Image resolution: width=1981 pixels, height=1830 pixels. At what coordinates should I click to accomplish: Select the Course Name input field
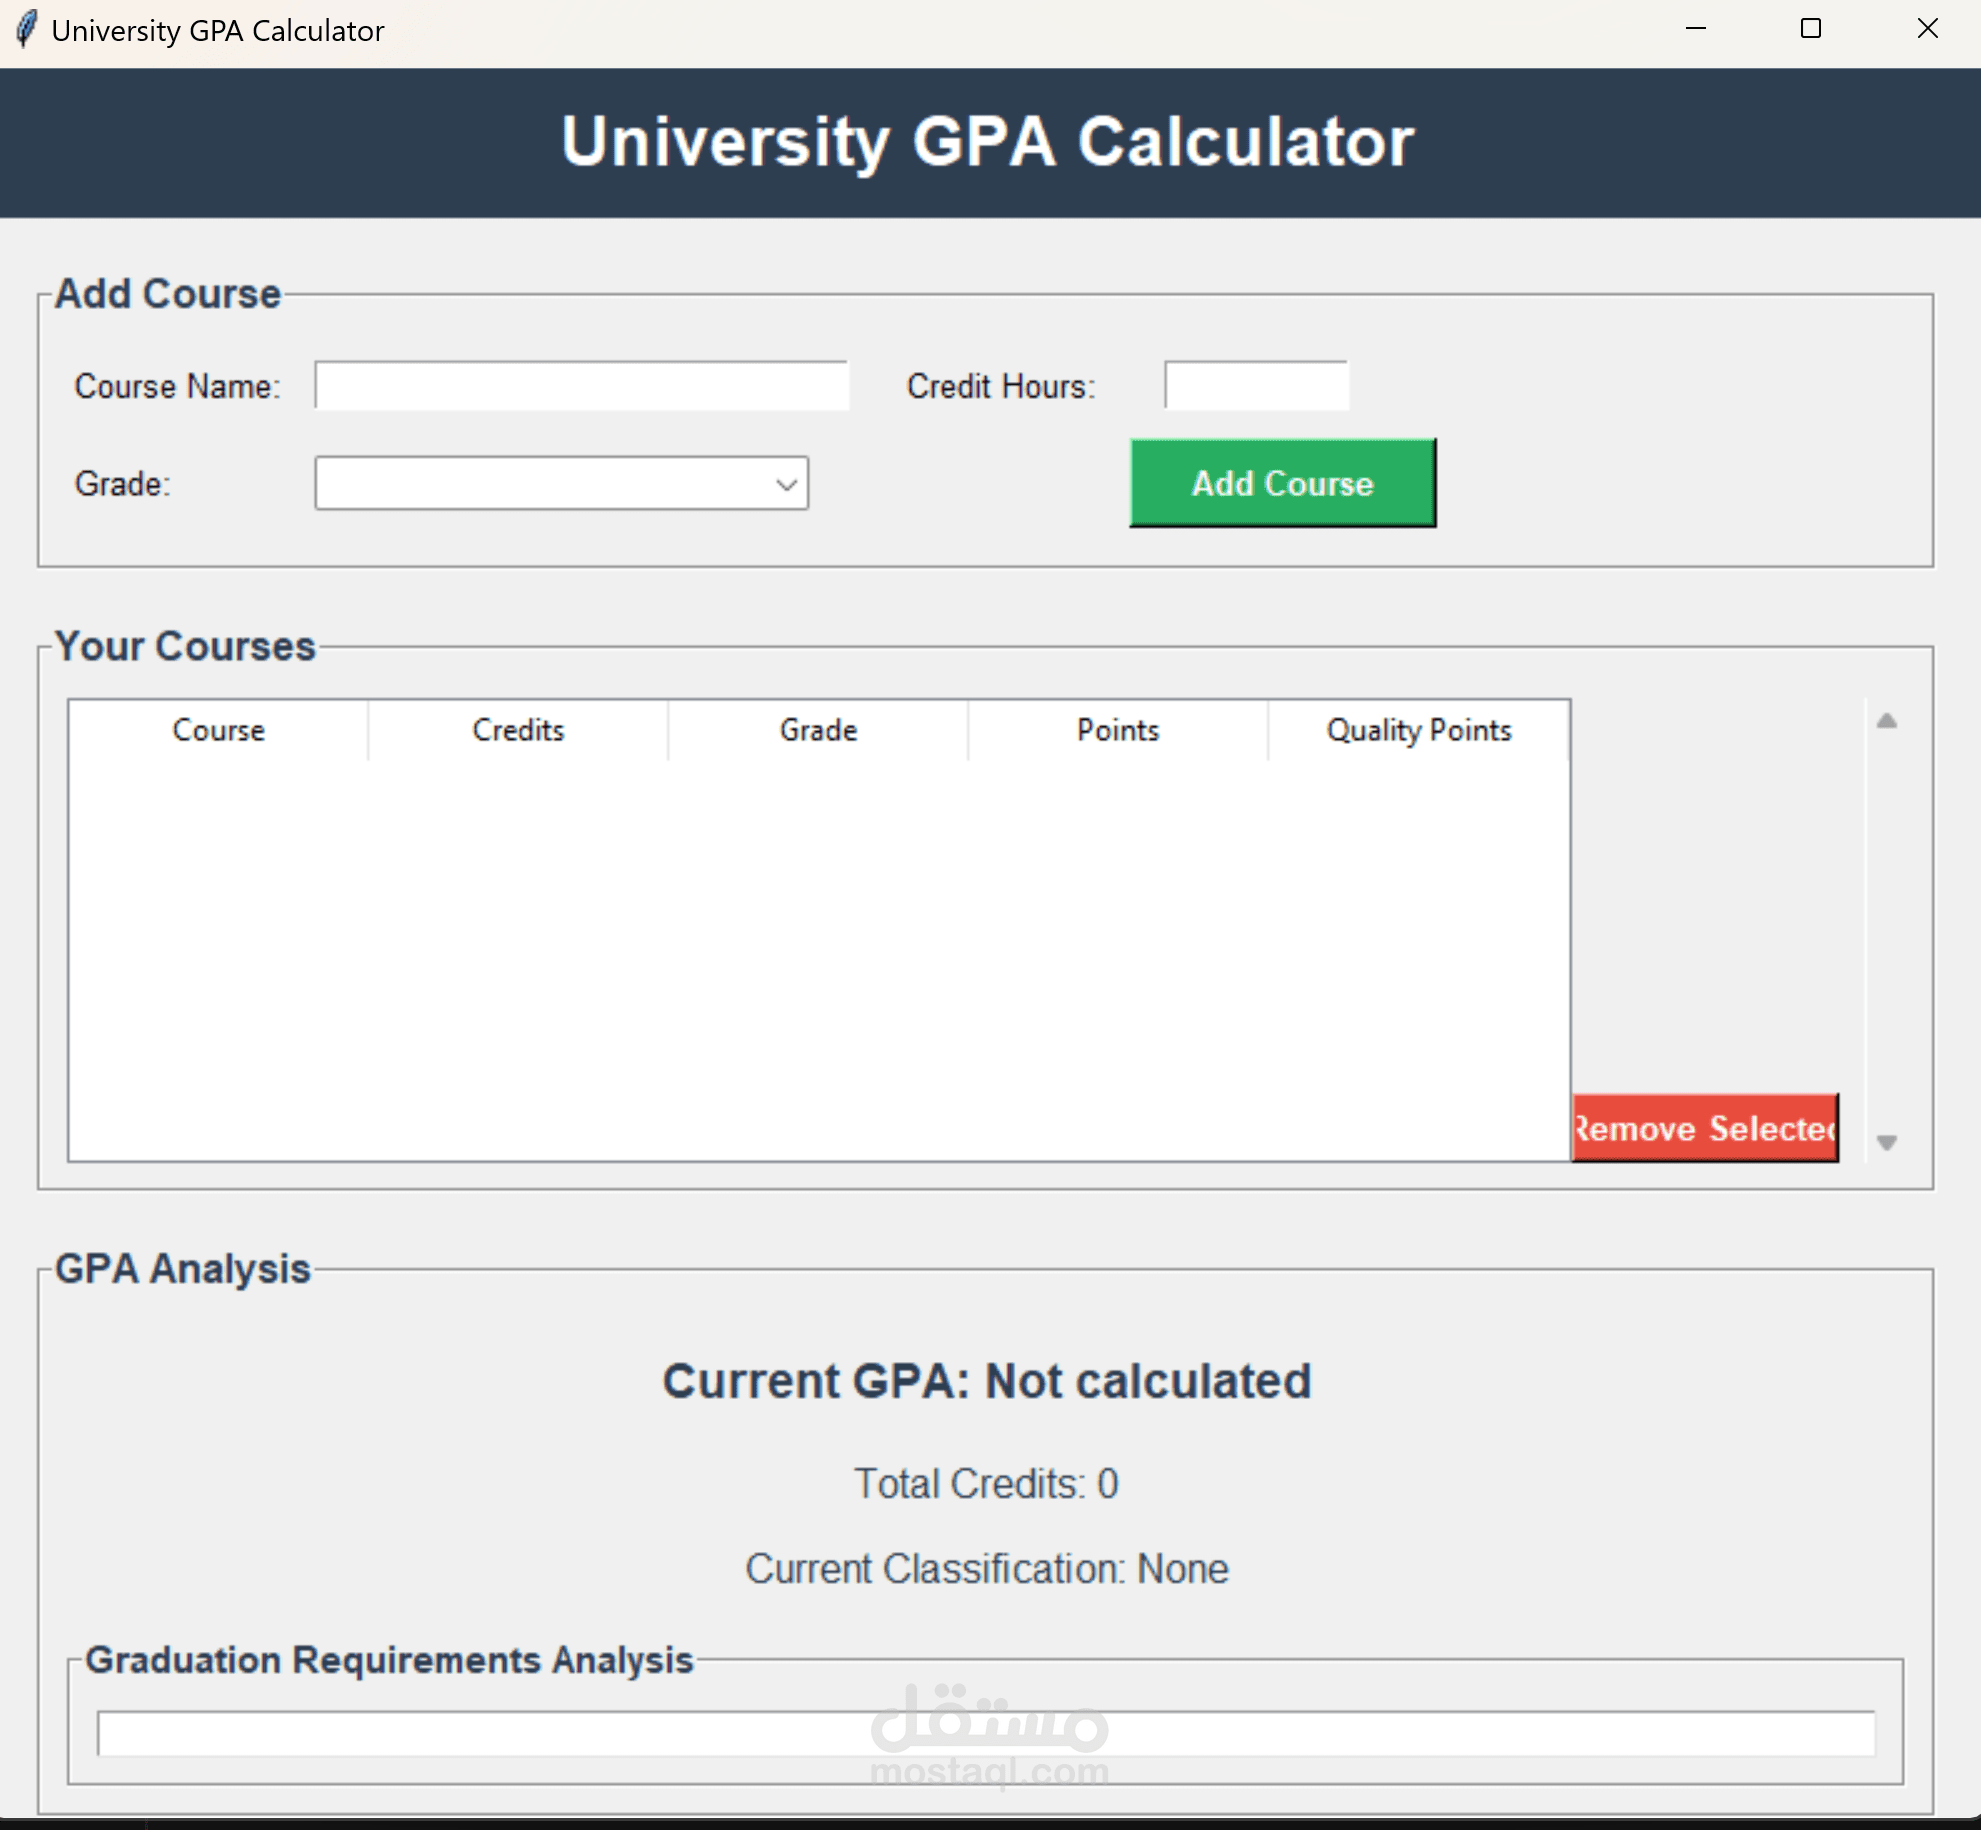coord(580,386)
